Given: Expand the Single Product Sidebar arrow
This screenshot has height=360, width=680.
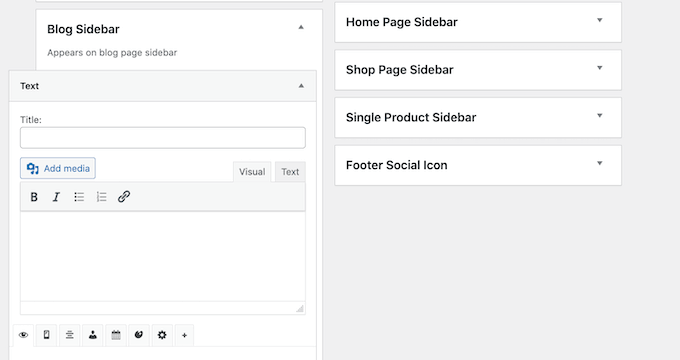Looking at the screenshot, I should point(600,115).
